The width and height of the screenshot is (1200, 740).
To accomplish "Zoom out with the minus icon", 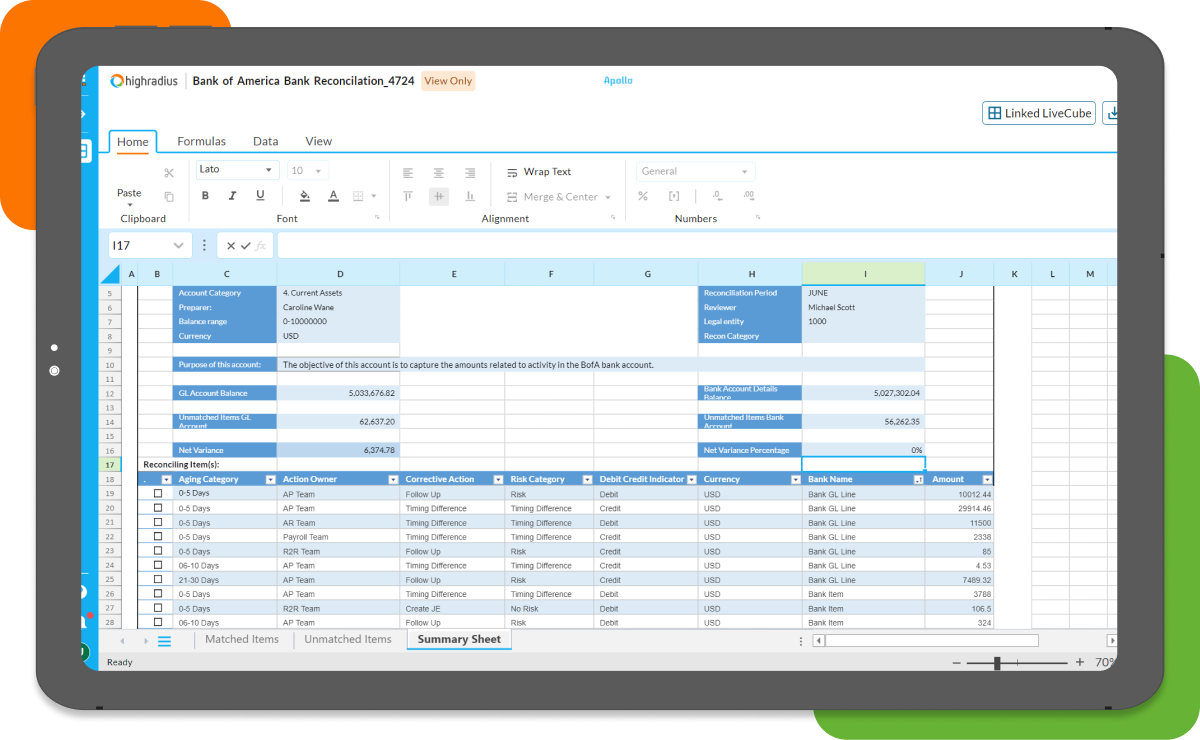I will 957,663.
